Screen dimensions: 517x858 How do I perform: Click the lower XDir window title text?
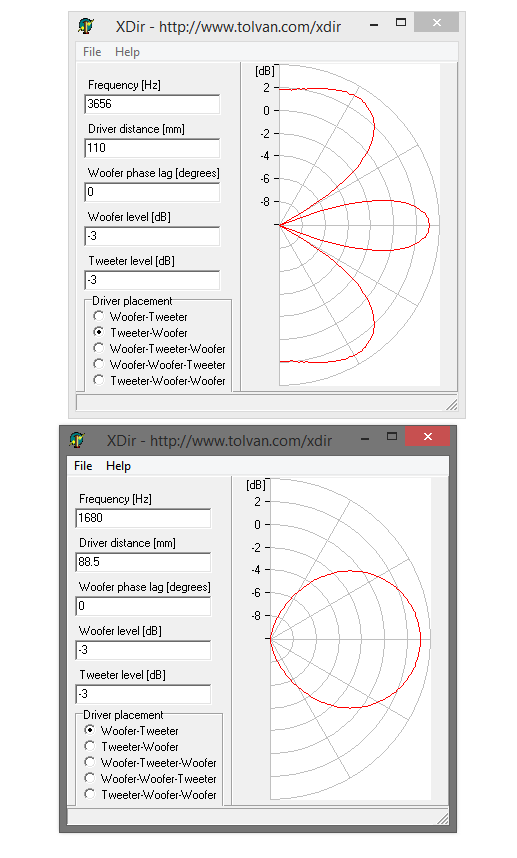[219, 440]
